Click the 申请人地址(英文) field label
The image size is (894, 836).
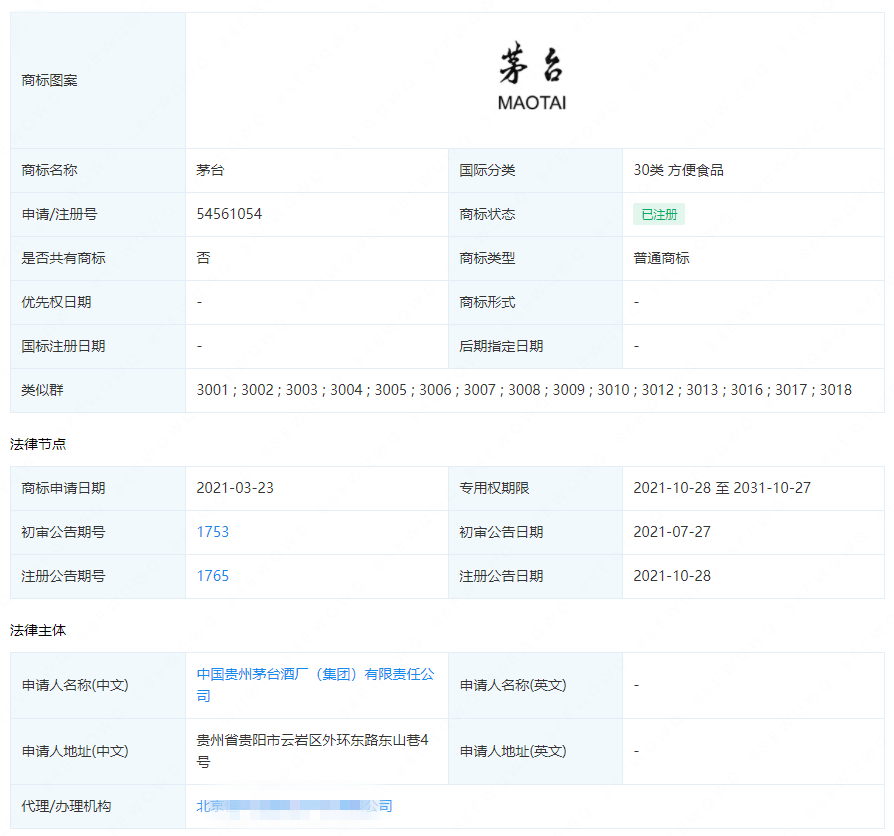click(513, 751)
